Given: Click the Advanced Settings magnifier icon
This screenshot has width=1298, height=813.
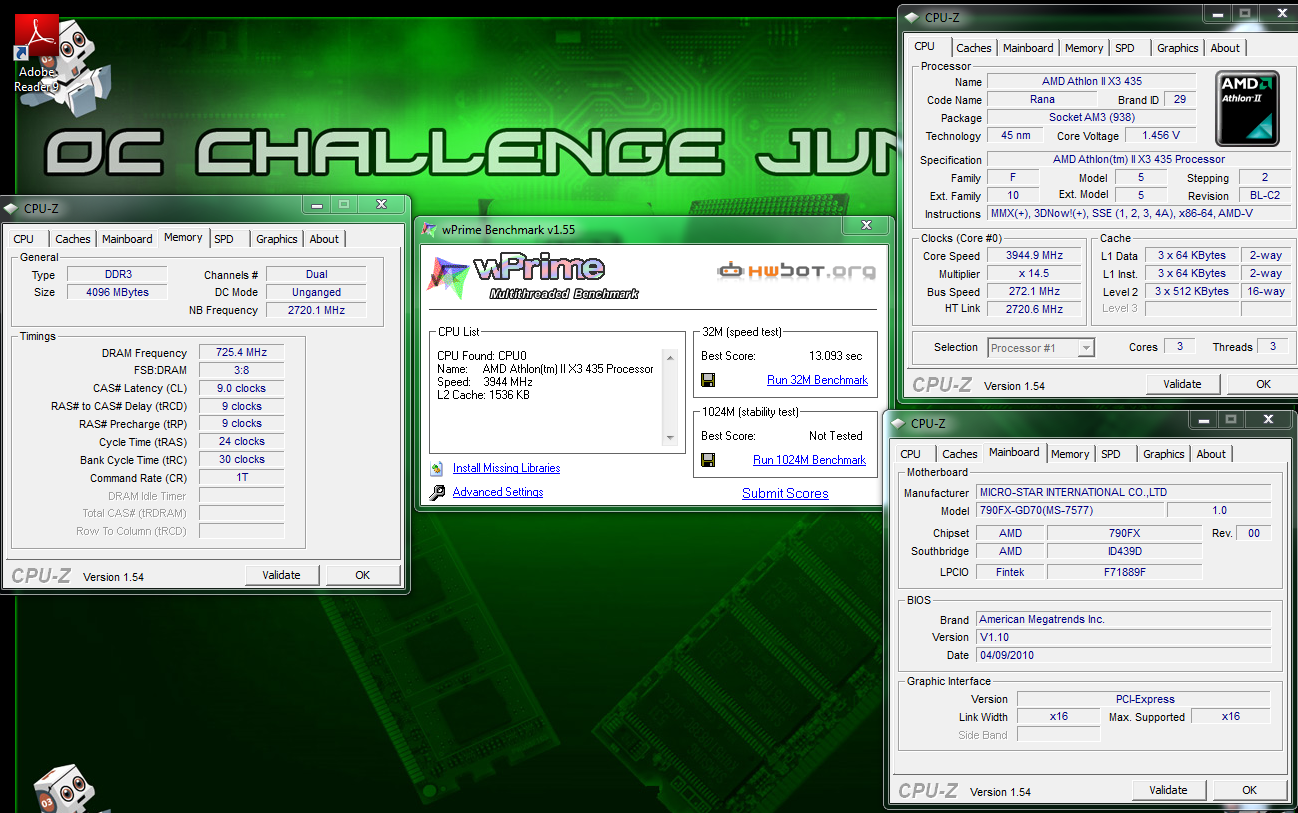Looking at the screenshot, I should (437, 492).
